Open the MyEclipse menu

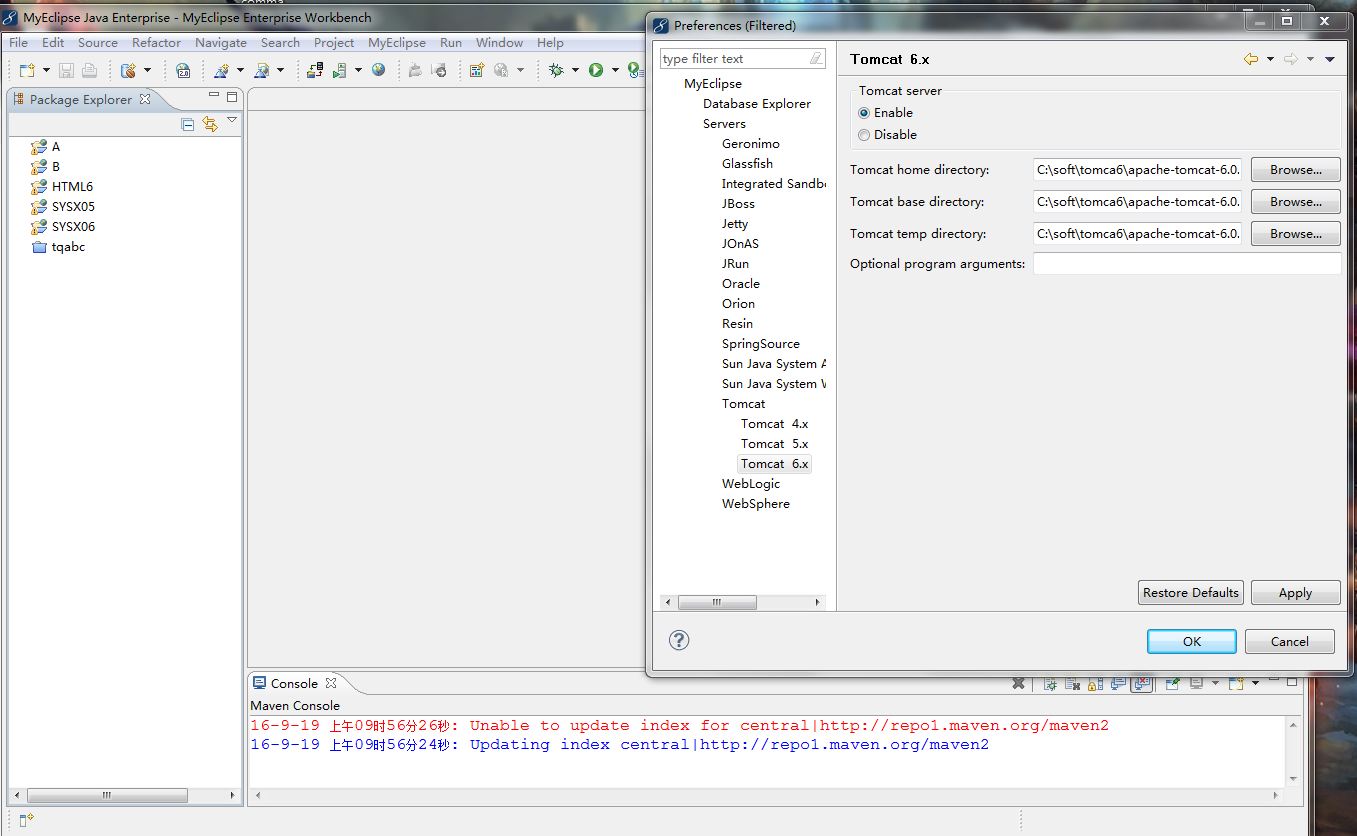pyautogui.click(x=396, y=42)
